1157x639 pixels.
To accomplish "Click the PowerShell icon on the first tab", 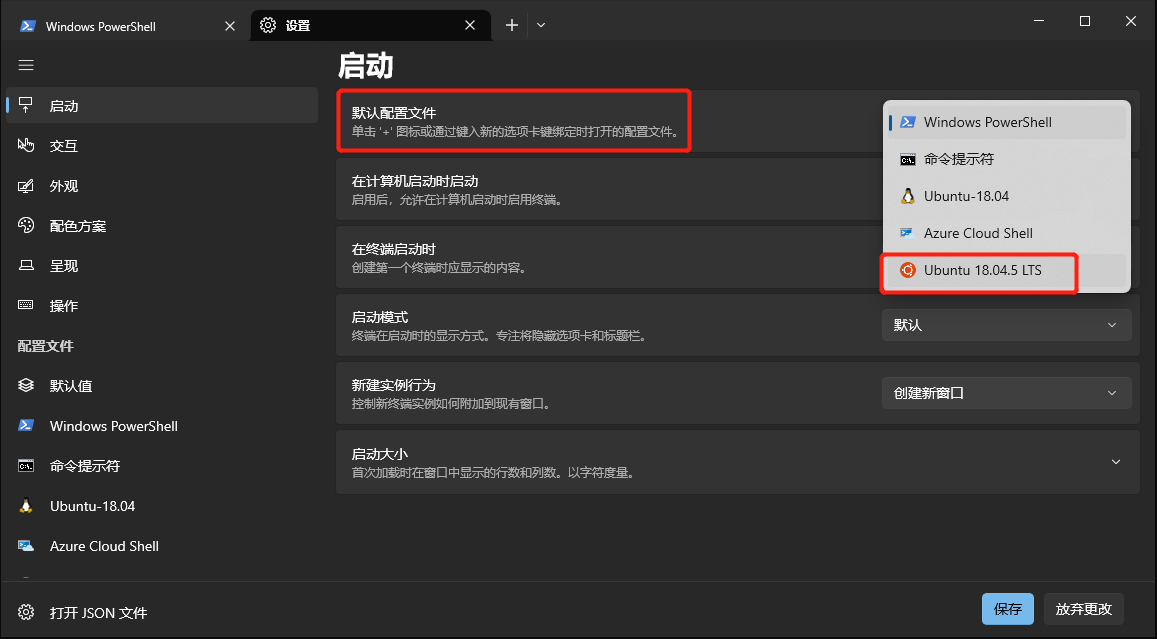I will (x=28, y=26).
